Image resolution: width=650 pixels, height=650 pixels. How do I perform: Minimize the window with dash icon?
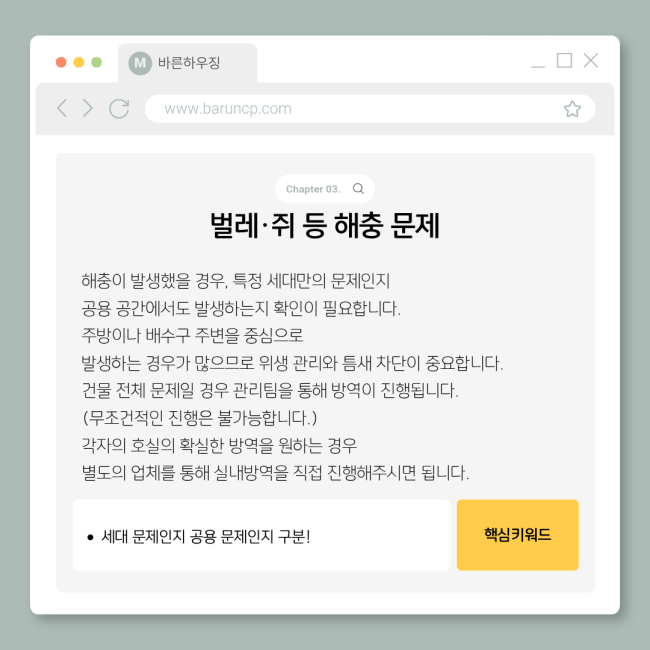pos(538,66)
